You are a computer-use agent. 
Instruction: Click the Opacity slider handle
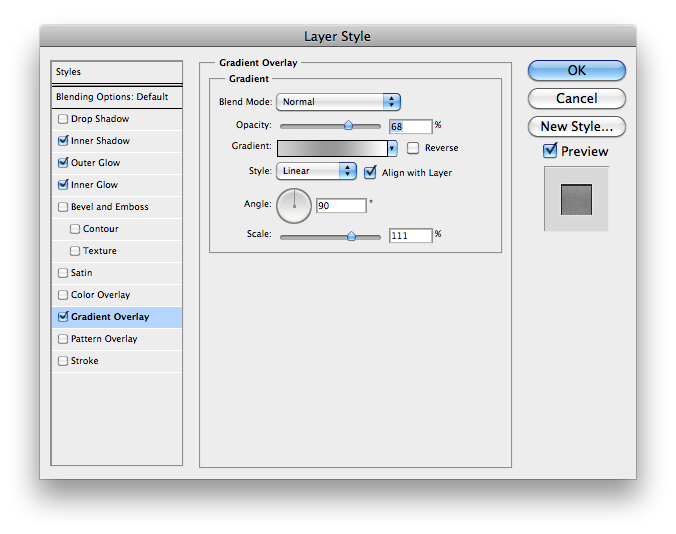[348, 126]
